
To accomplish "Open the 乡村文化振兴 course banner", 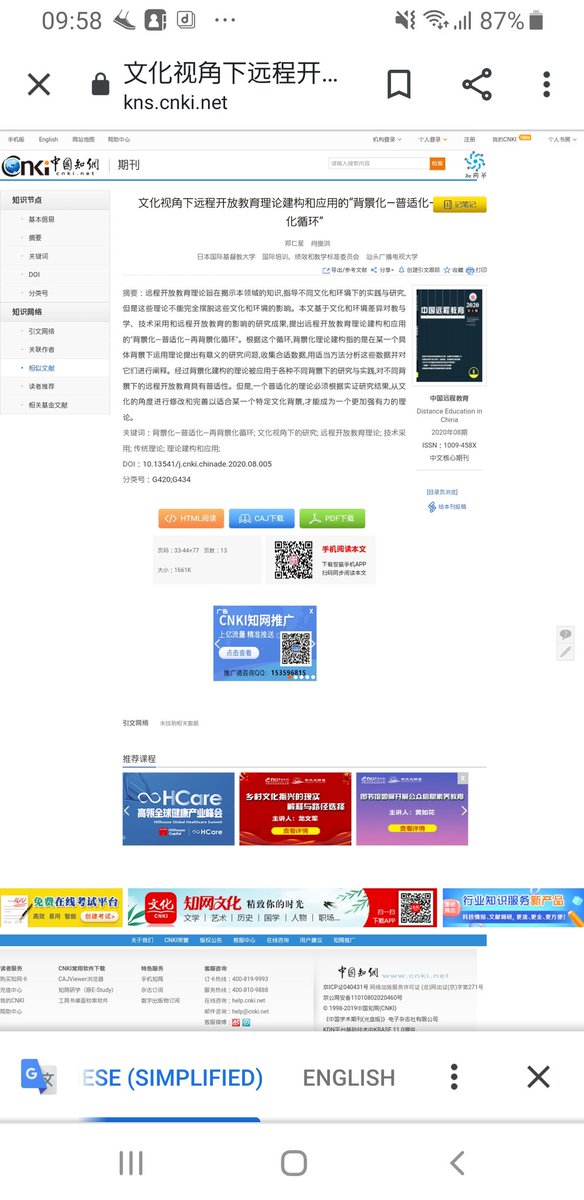I will pyautogui.click(x=295, y=809).
